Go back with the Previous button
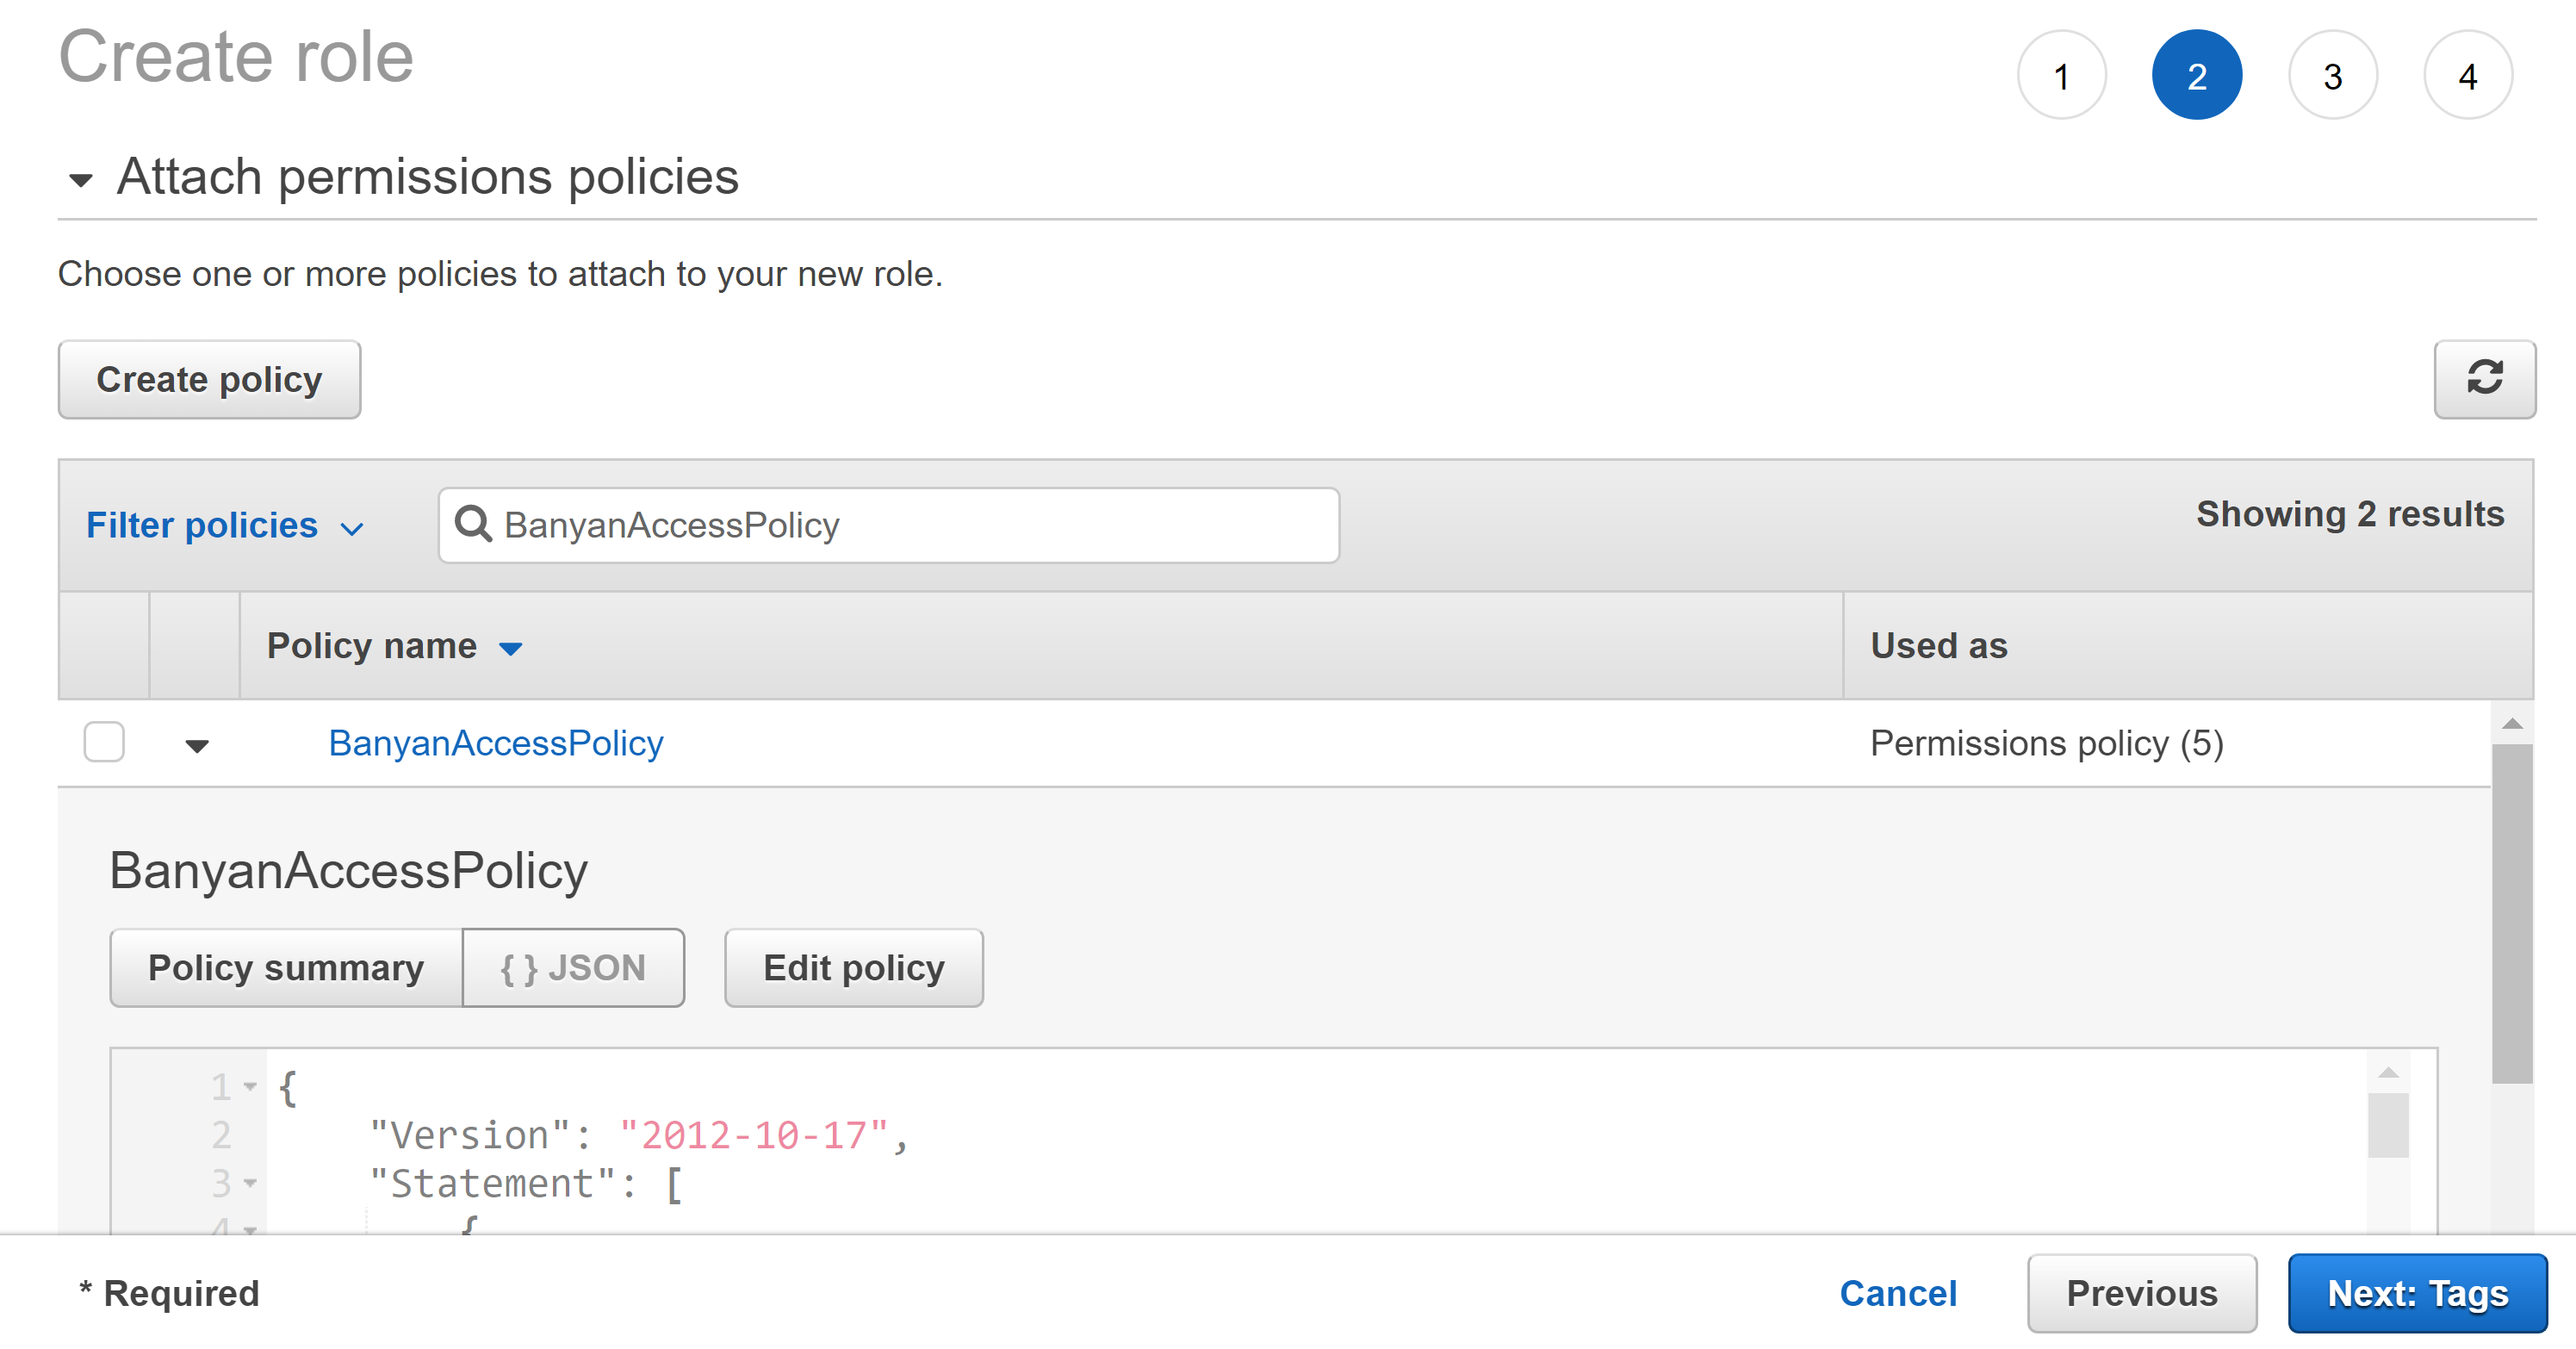This screenshot has width=2576, height=1349. (2141, 1292)
